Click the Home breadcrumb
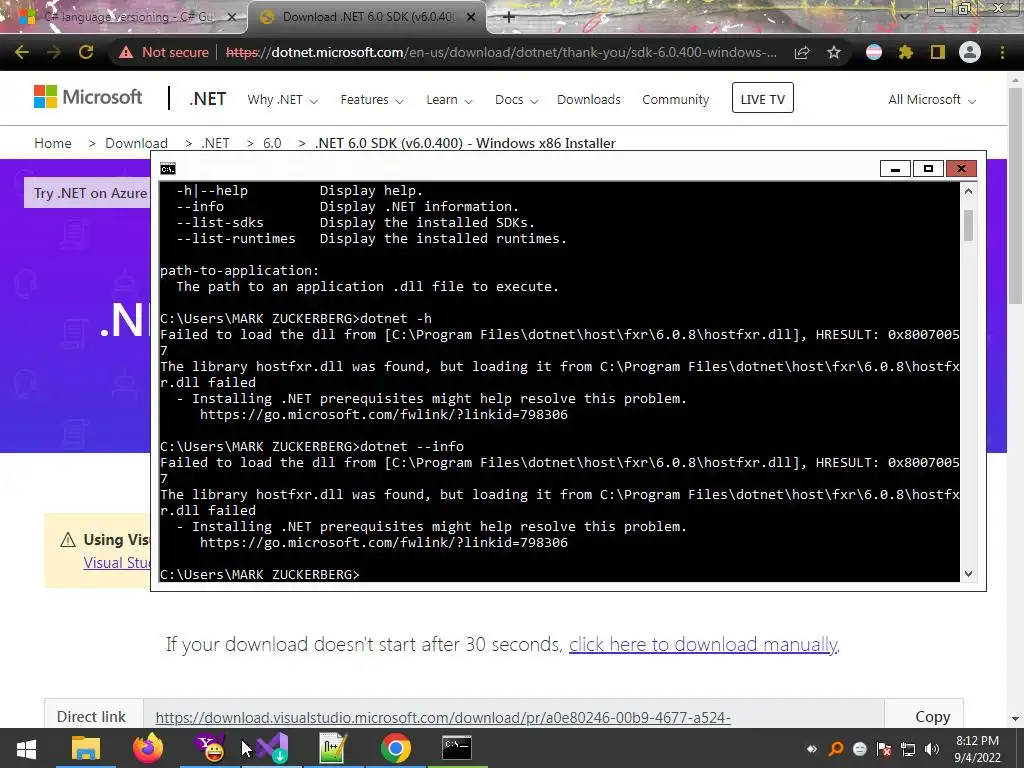The width and height of the screenshot is (1024, 768). [53, 143]
